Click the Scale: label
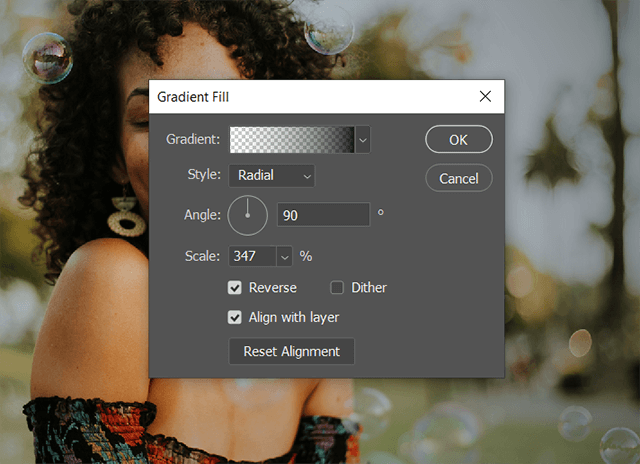 202,256
